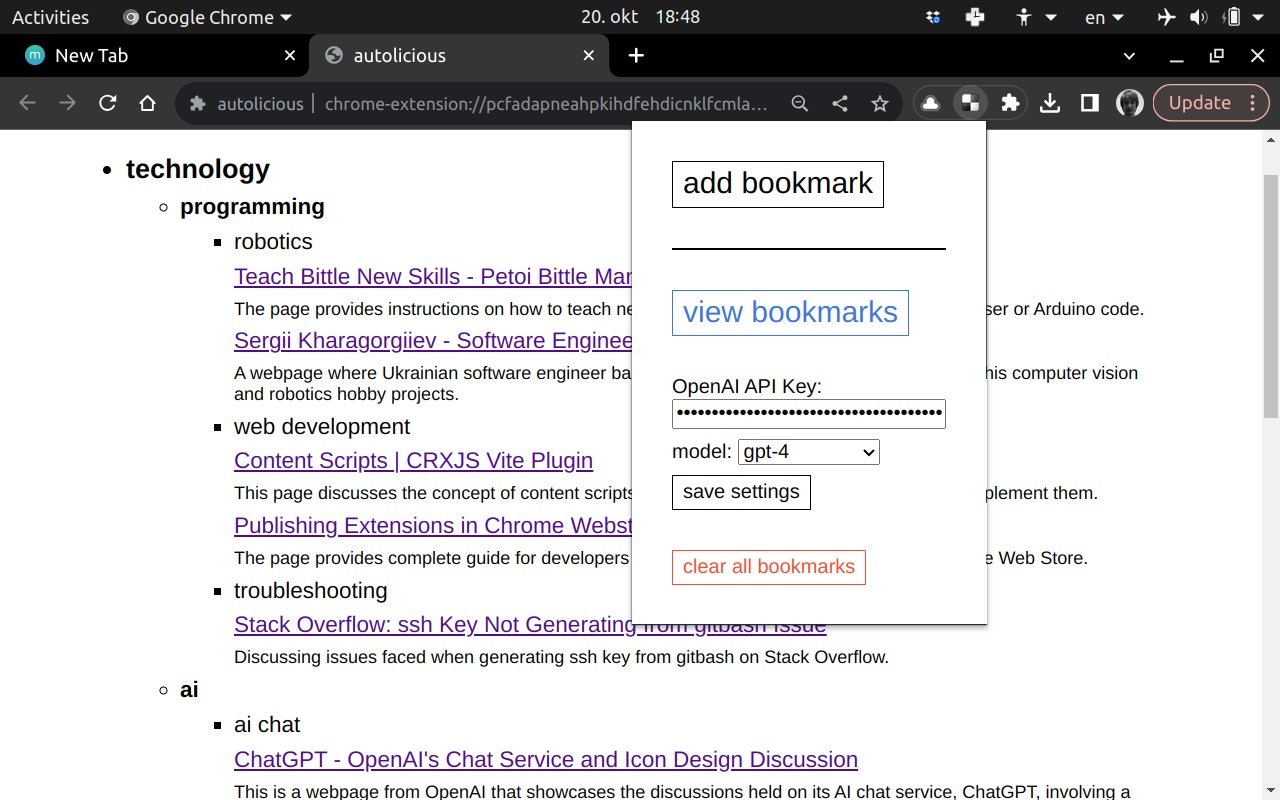
Task: Open the Chrome extensions puzzle menu
Action: (x=1010, y=103)
